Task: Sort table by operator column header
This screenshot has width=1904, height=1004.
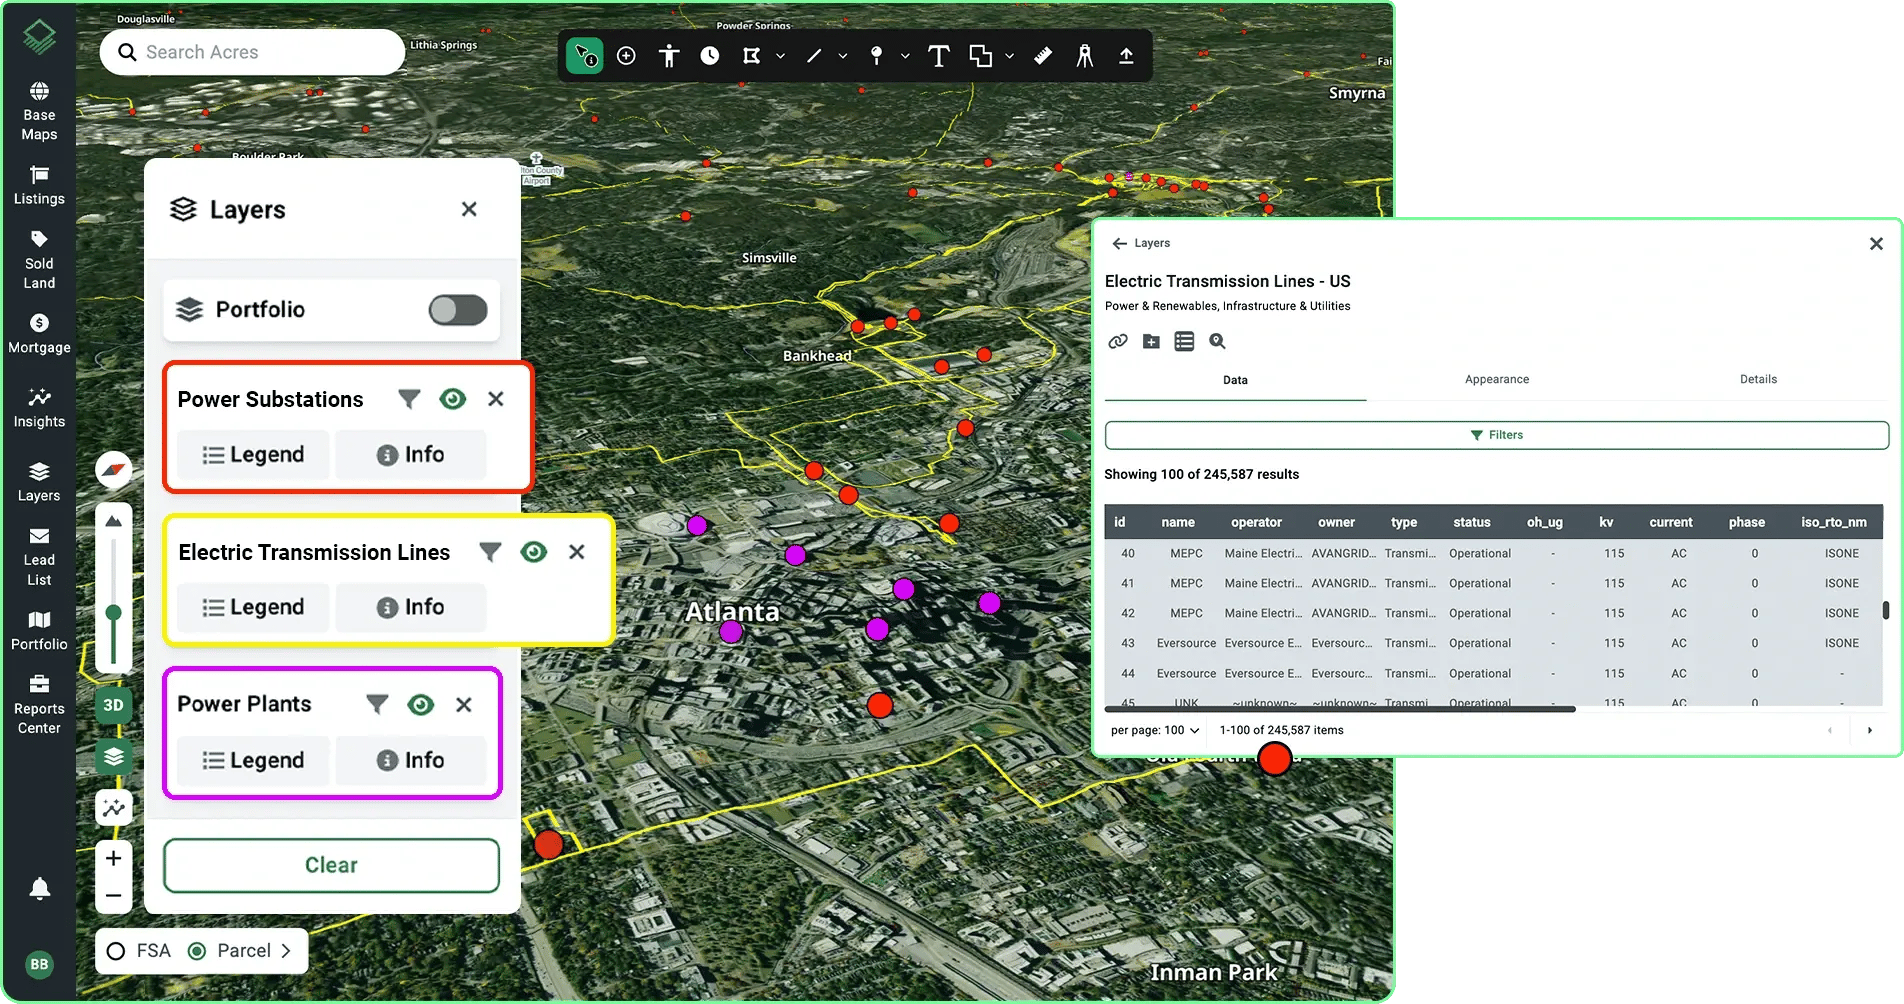Action: (x=1256, y=522)
